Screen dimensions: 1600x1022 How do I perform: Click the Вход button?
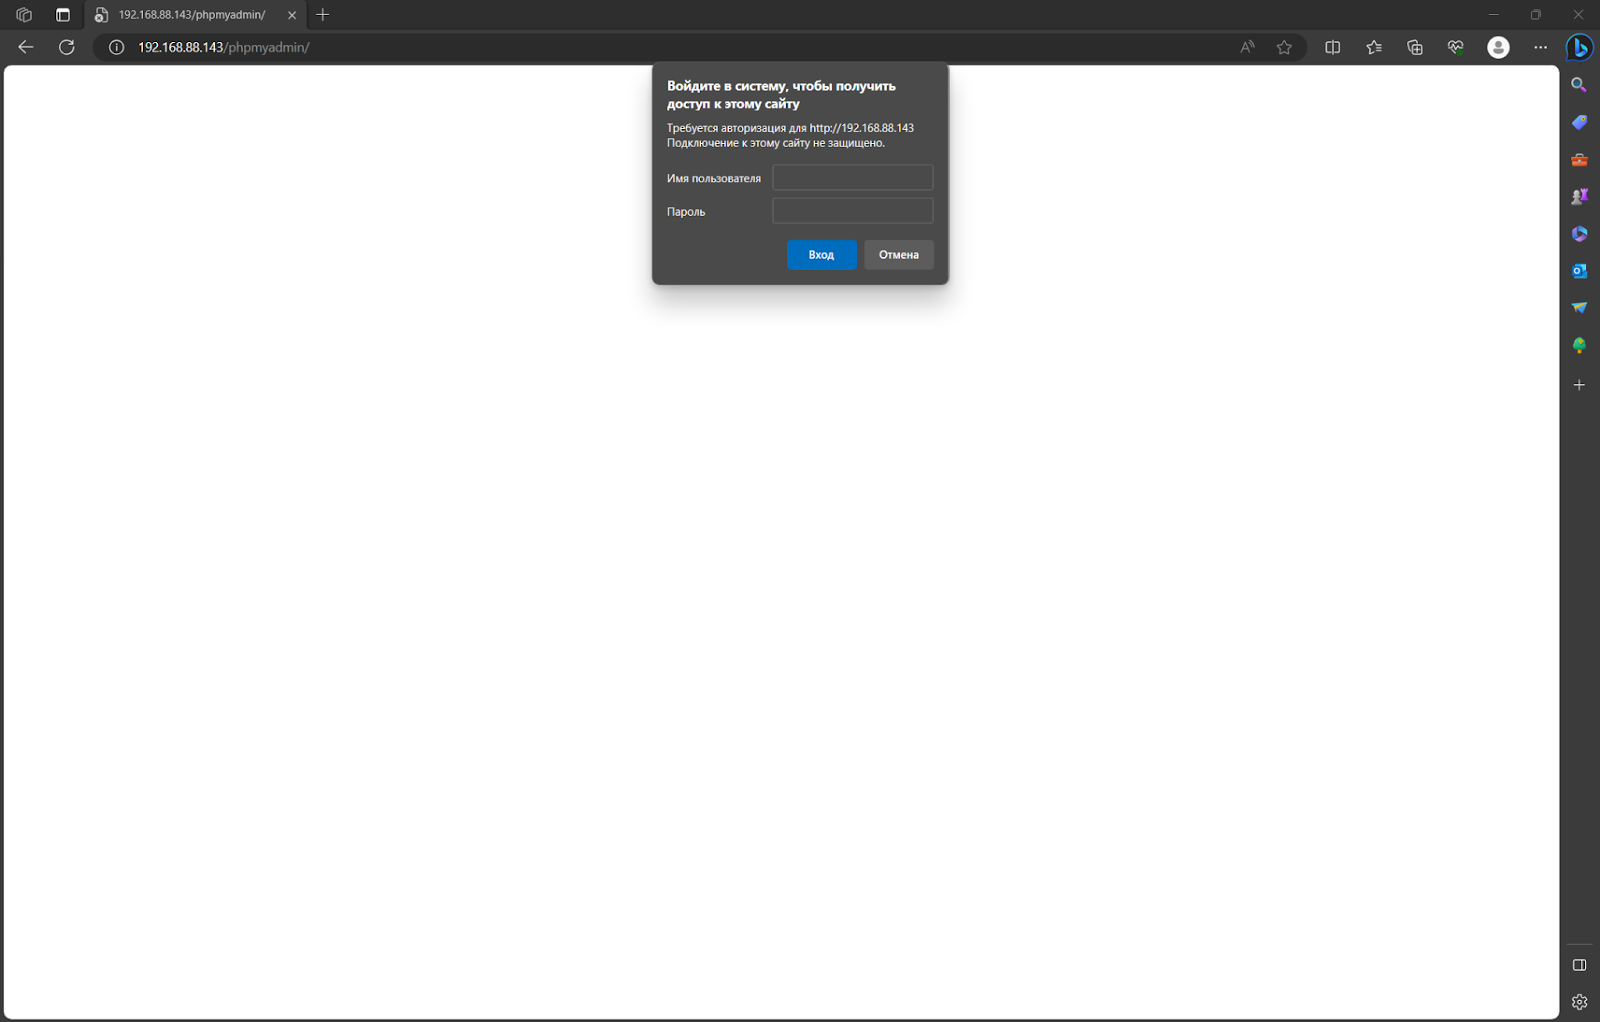[821, 254]
